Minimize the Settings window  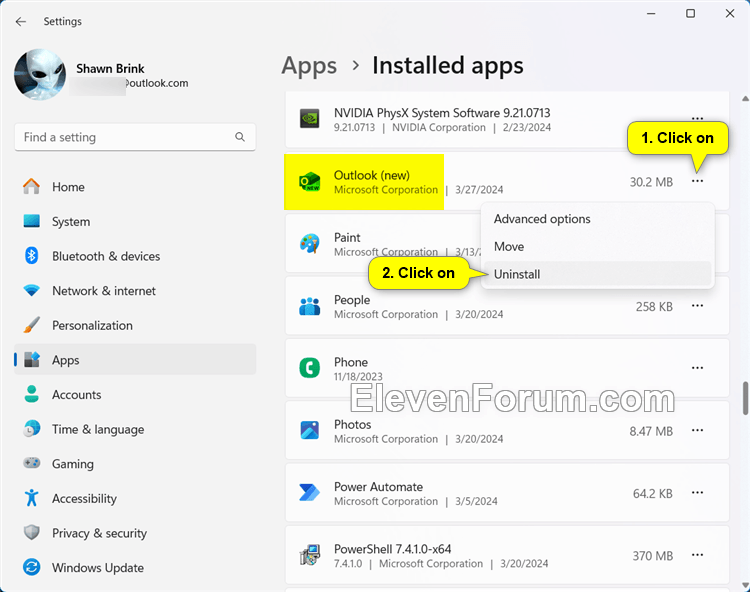click(x=651, y=13)
